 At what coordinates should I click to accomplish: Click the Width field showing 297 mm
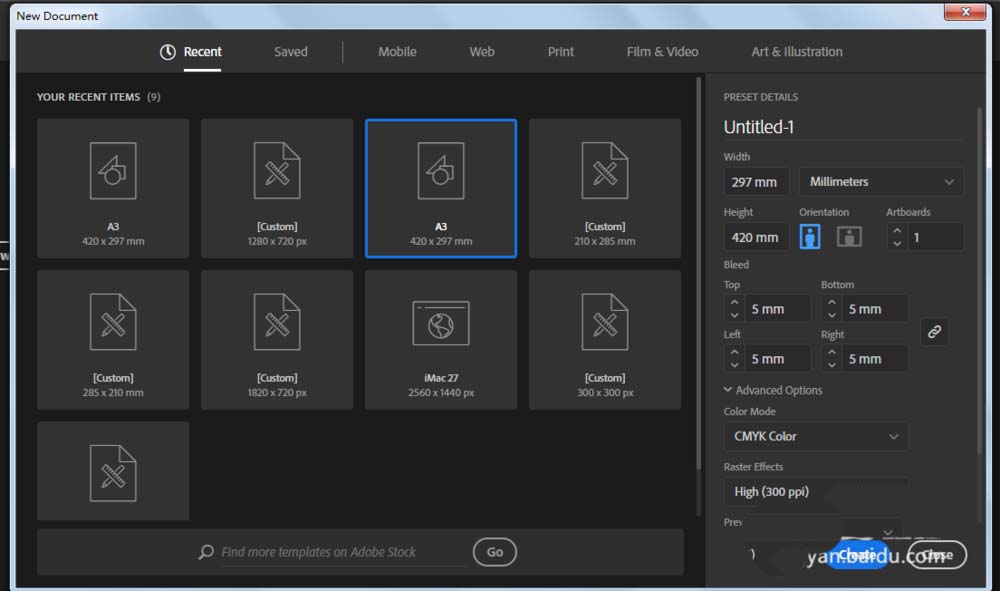pyautogui.click(x=756, y=182)
